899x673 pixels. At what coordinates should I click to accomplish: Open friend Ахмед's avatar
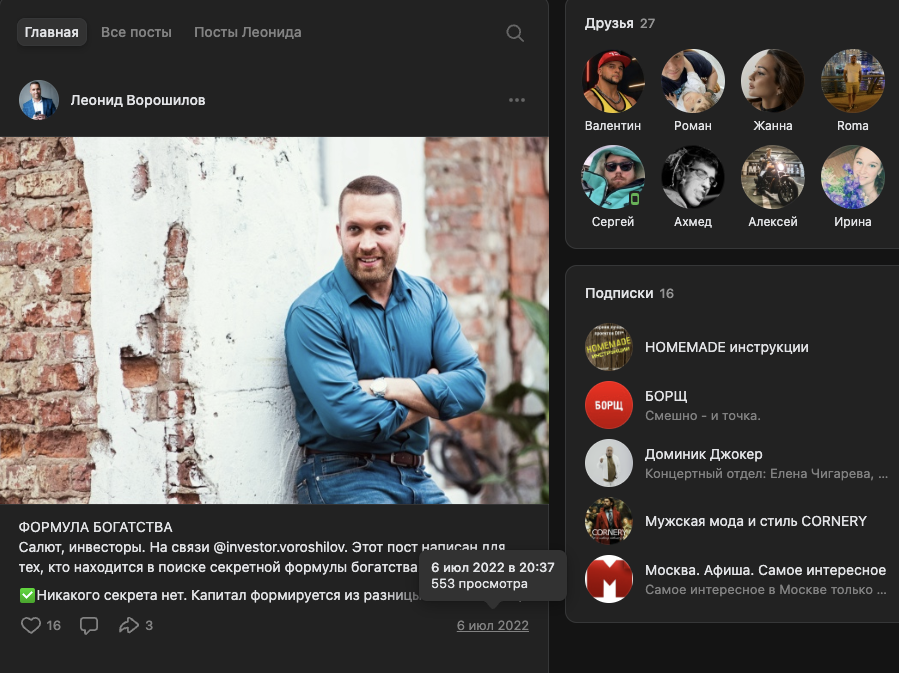click(x=693, y=177)
